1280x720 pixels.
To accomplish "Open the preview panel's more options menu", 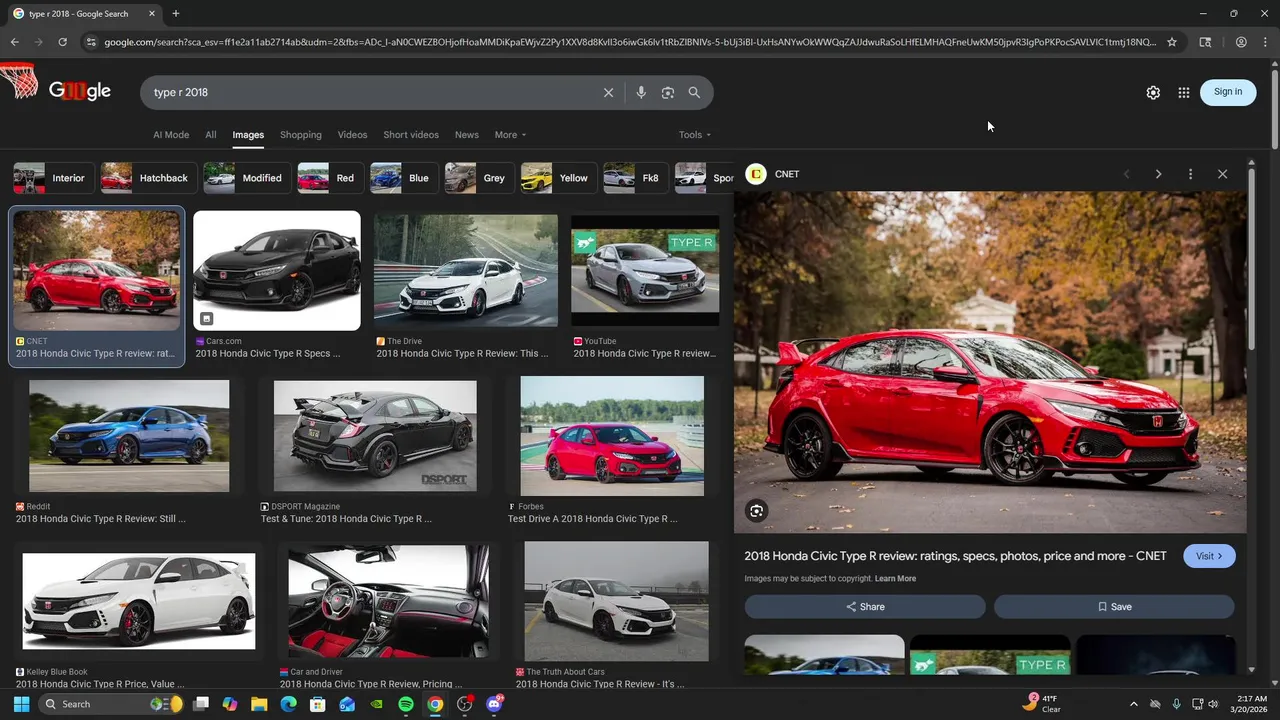I will click(1190, 174).
